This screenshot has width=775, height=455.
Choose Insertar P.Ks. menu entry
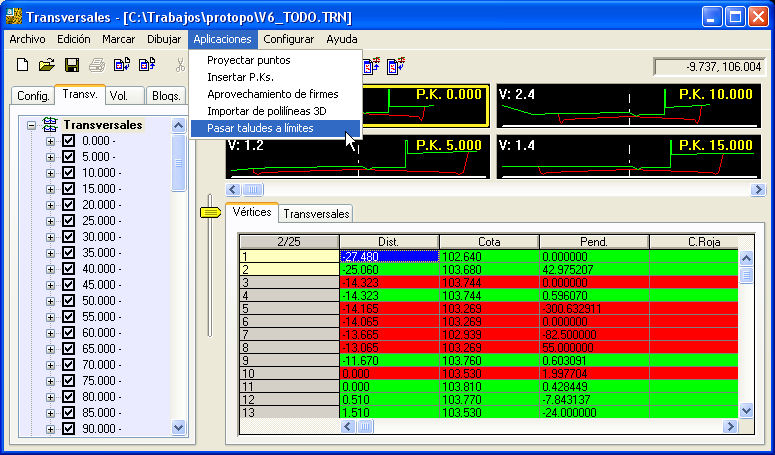[x=276, y=77]
